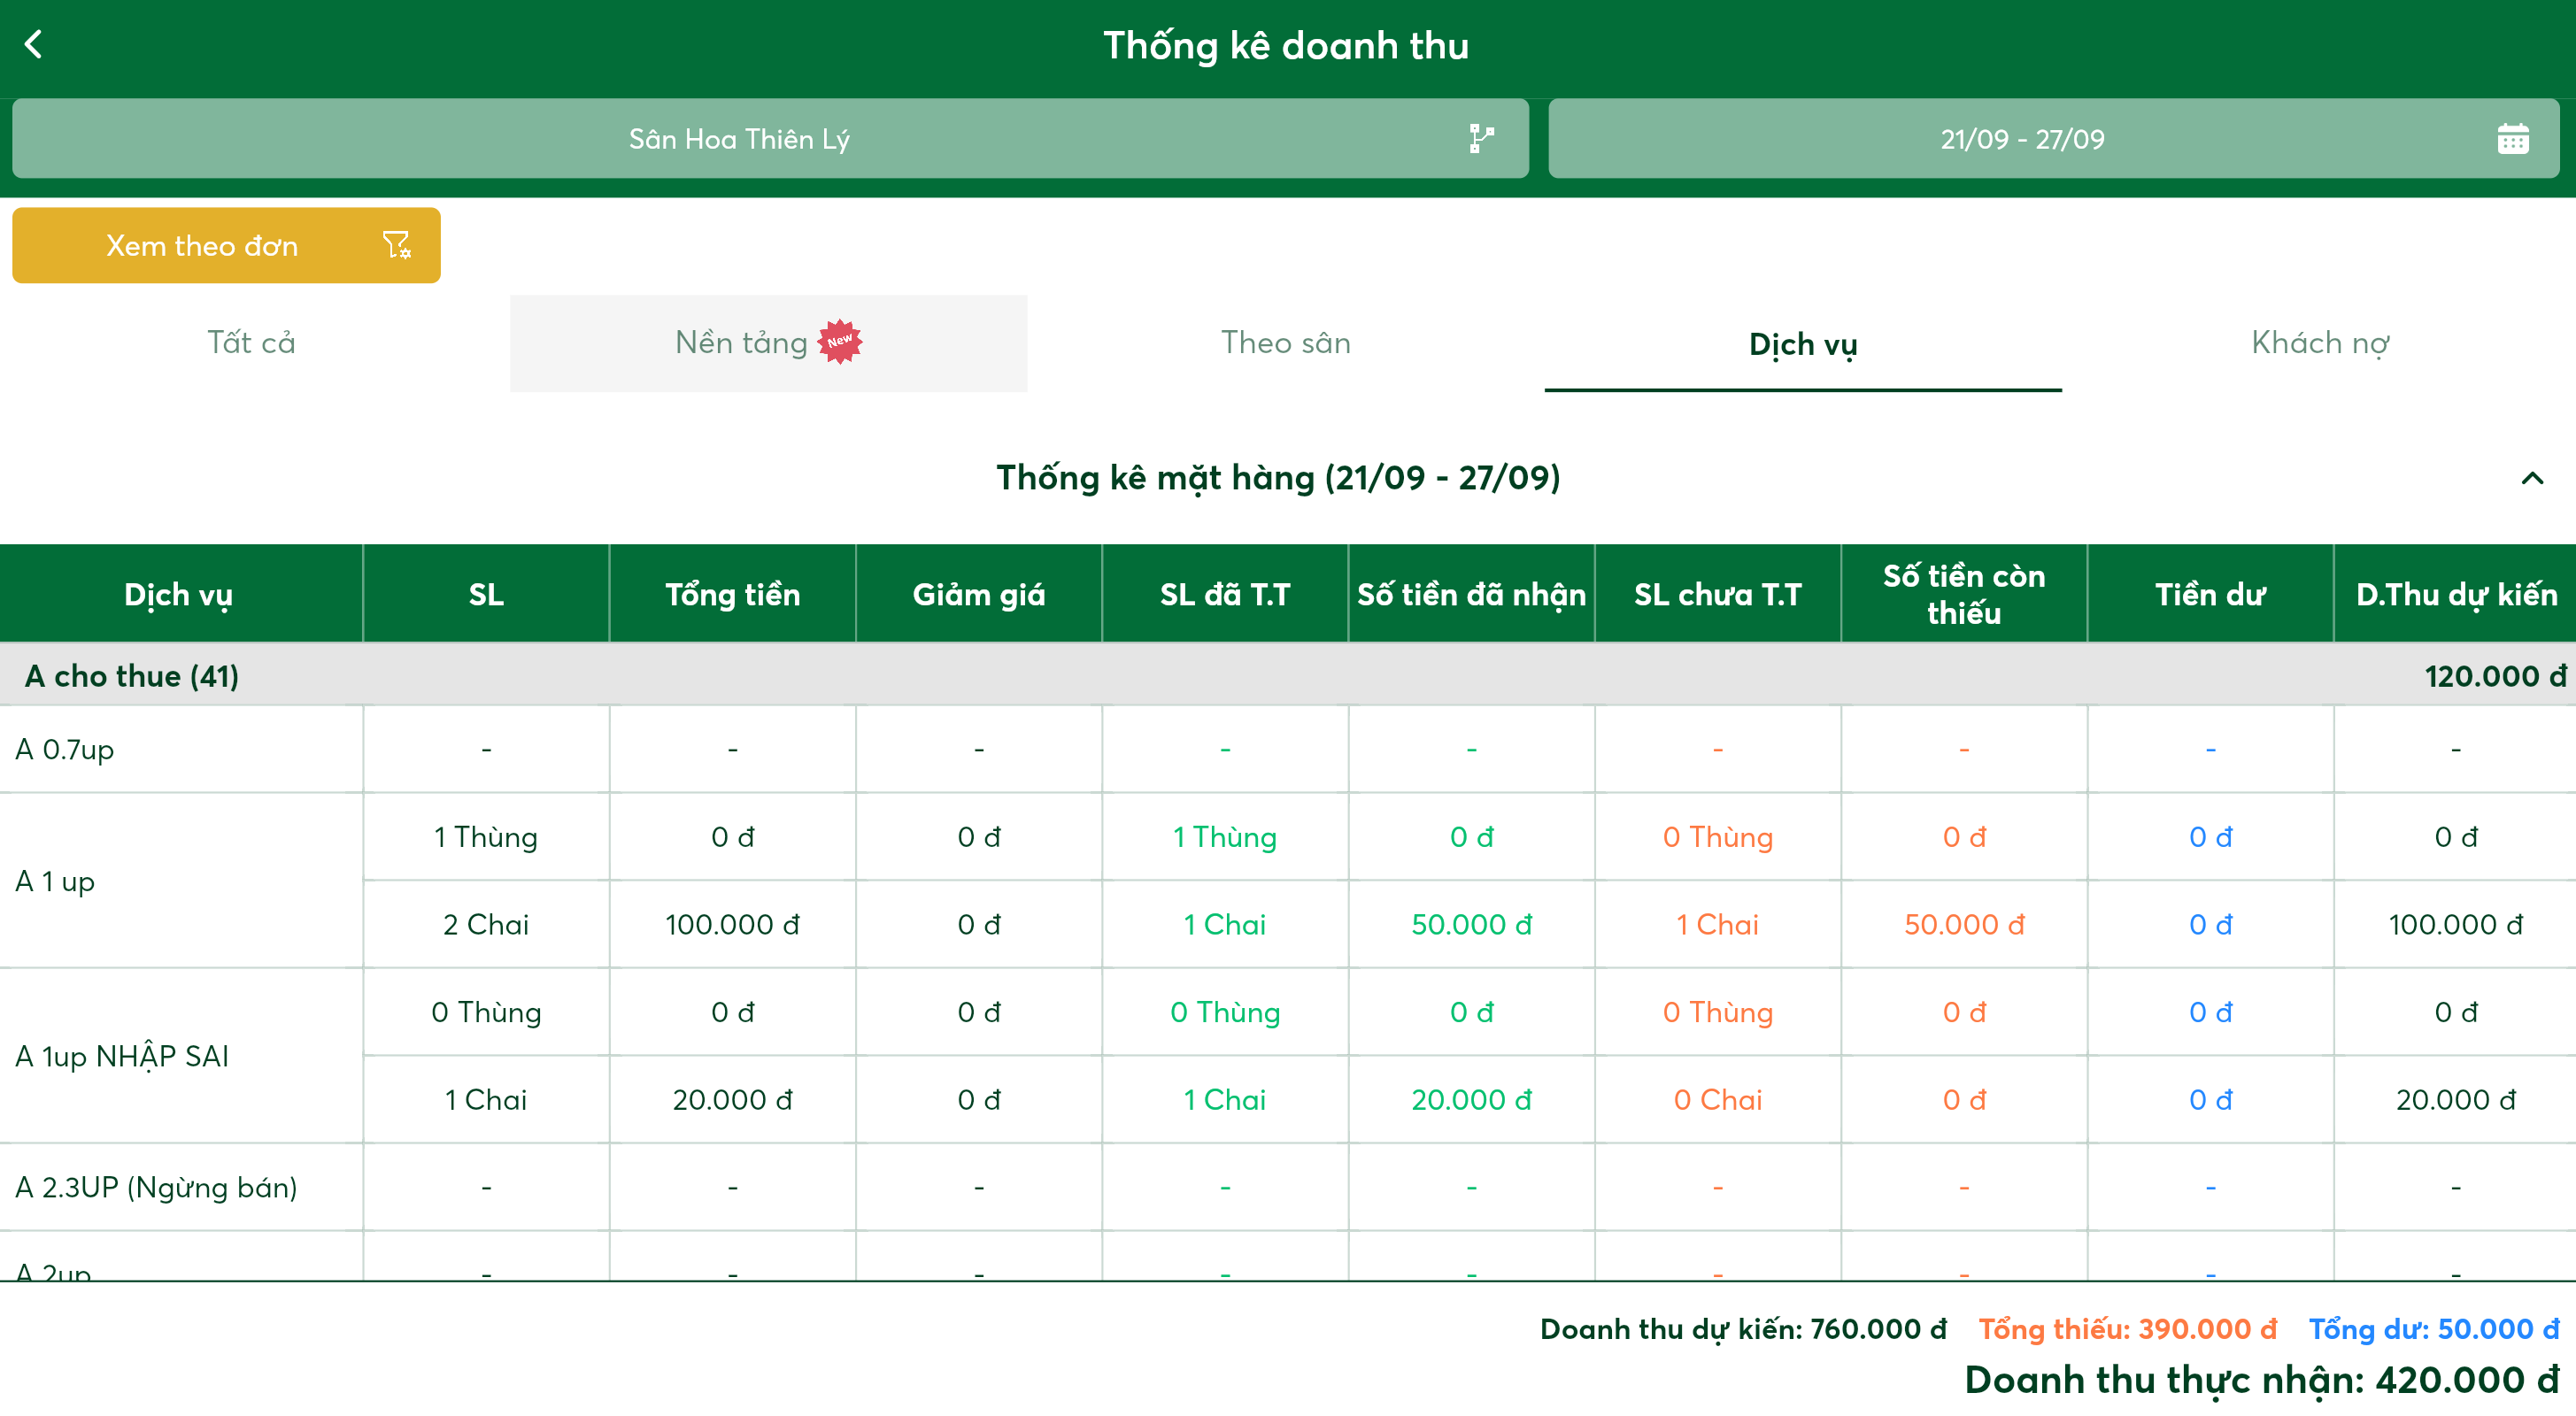The width and height of the screenshot is (2576, 1416).
Task: Open the calendar icon for date range
Action: [x=2512, y=138]
